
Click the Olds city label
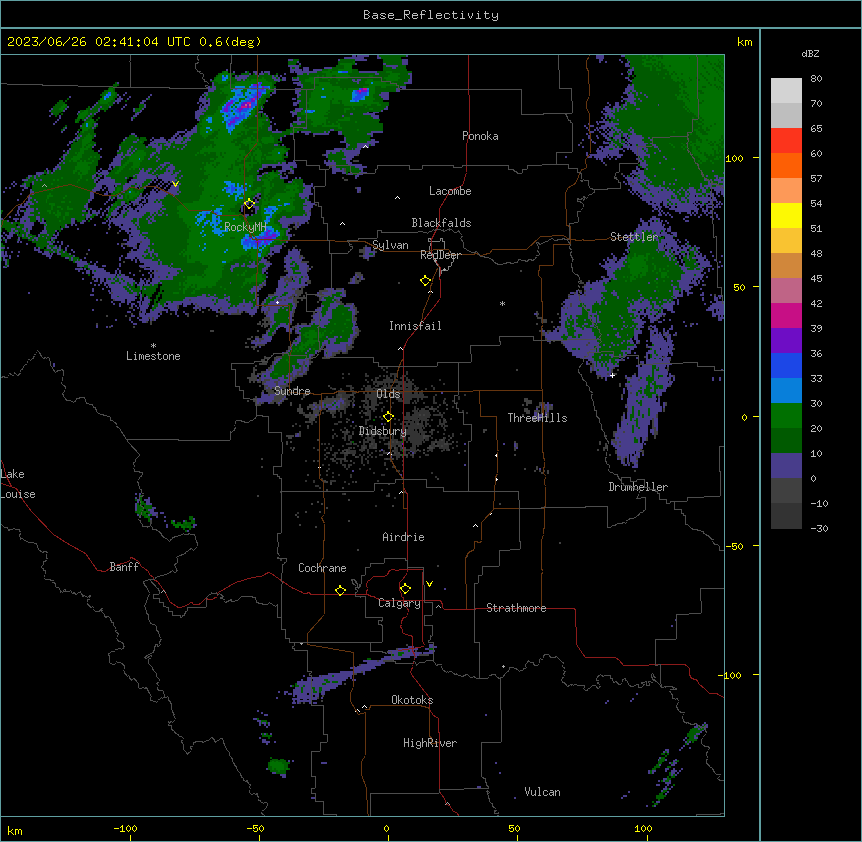388,394
